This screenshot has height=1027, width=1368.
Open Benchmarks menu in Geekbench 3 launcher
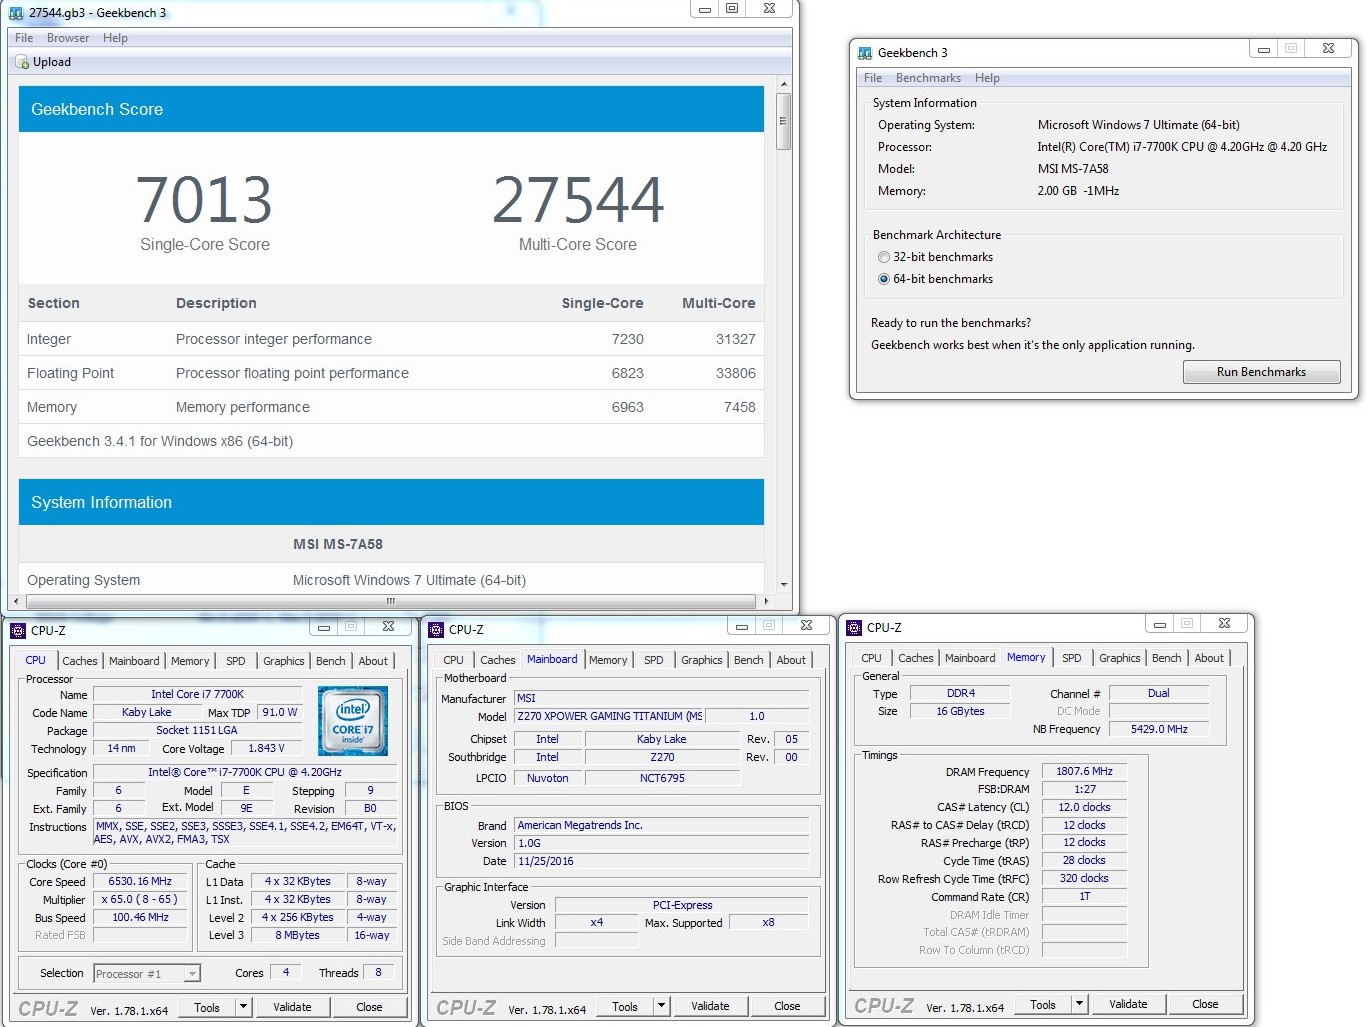coord(928,78)
